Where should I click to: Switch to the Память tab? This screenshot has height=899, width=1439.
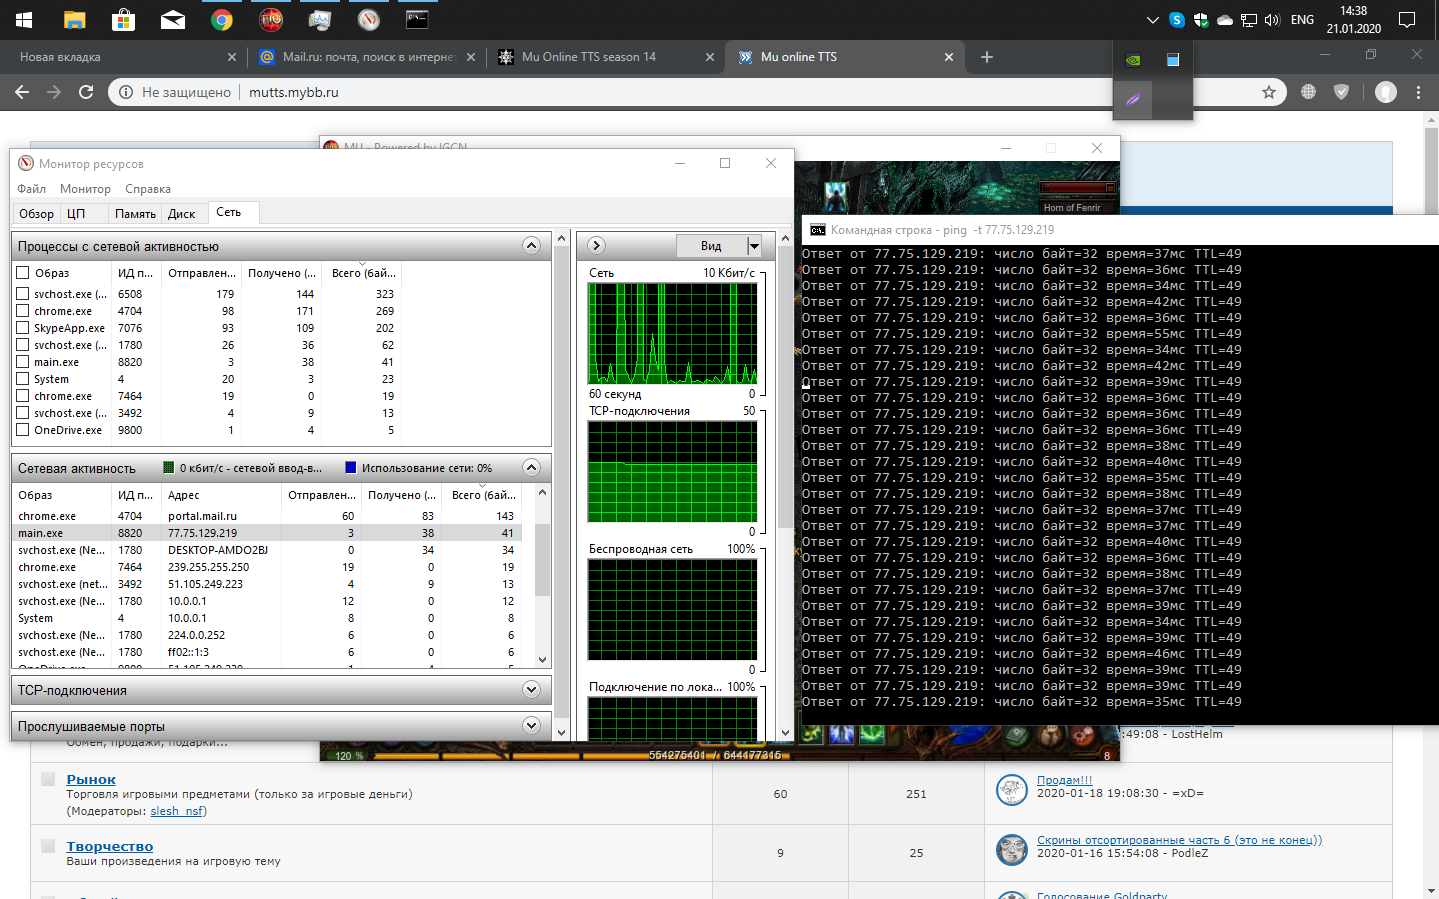(x=135, y=213)
